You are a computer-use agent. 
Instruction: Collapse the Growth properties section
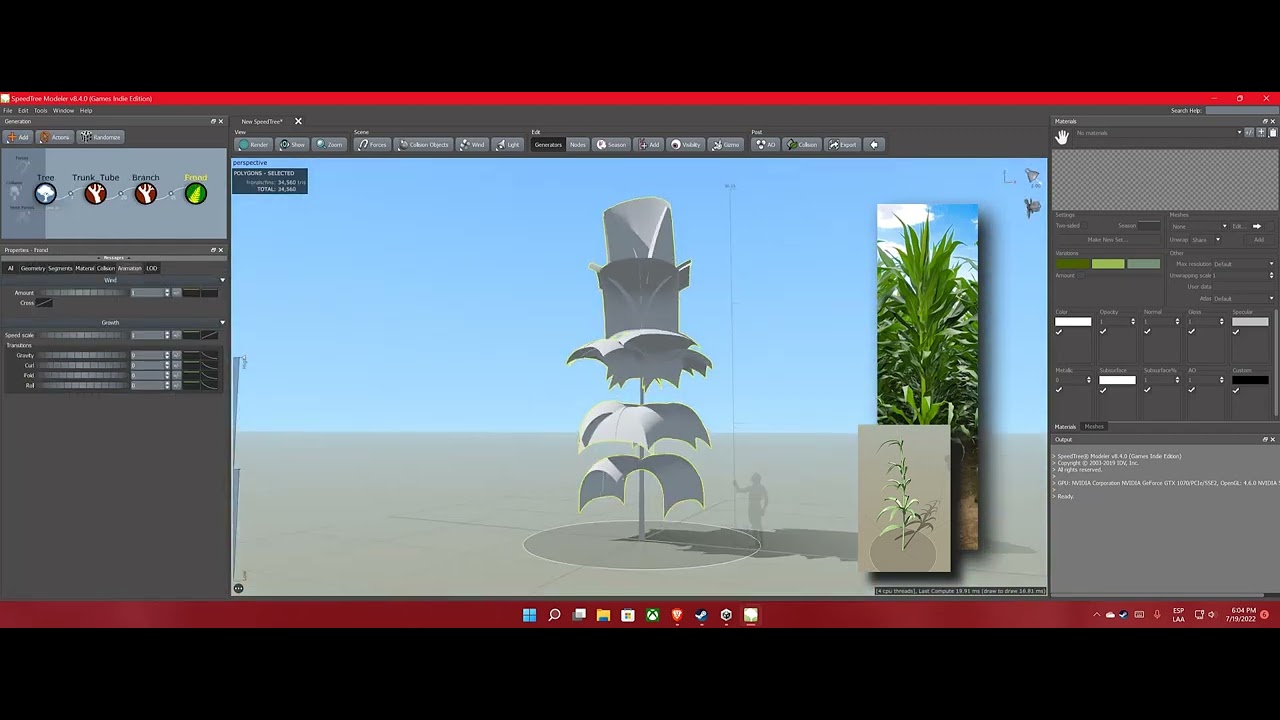coord(222,323)
